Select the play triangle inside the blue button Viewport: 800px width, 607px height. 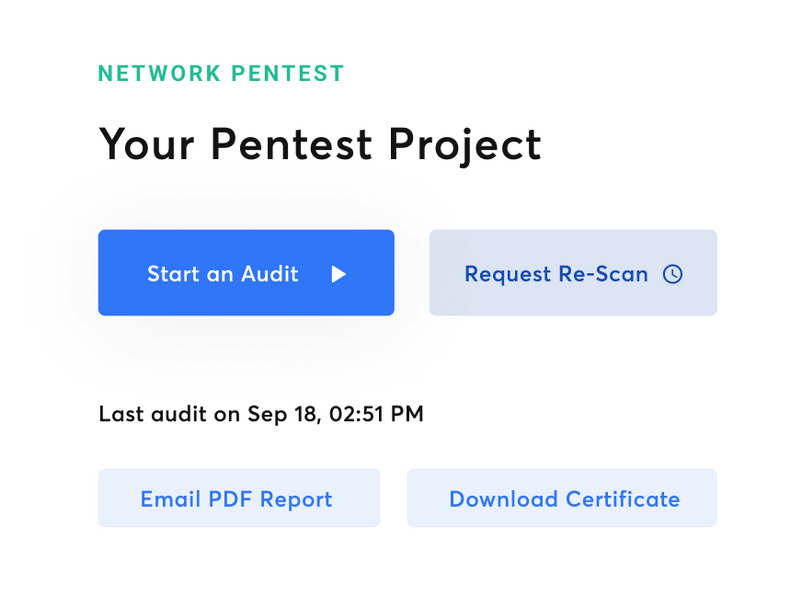341,273
